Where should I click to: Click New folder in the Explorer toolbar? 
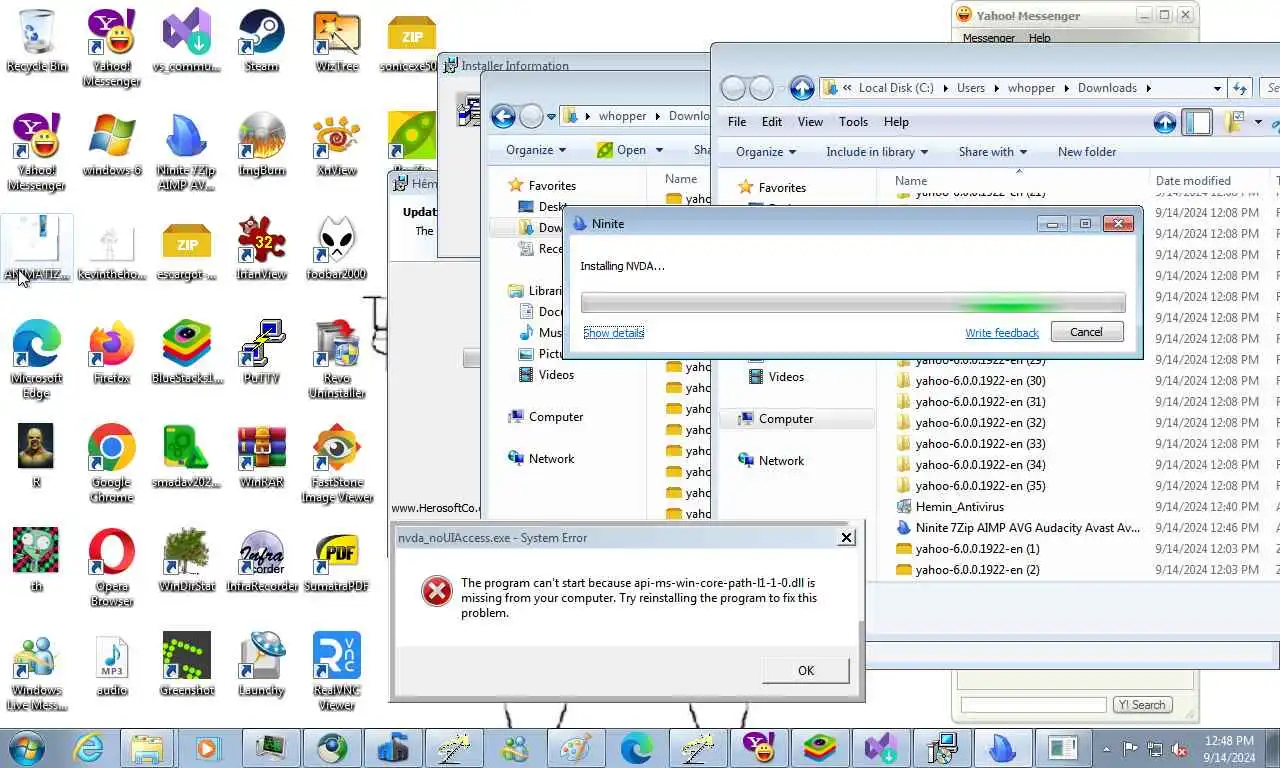point(1087,152)
